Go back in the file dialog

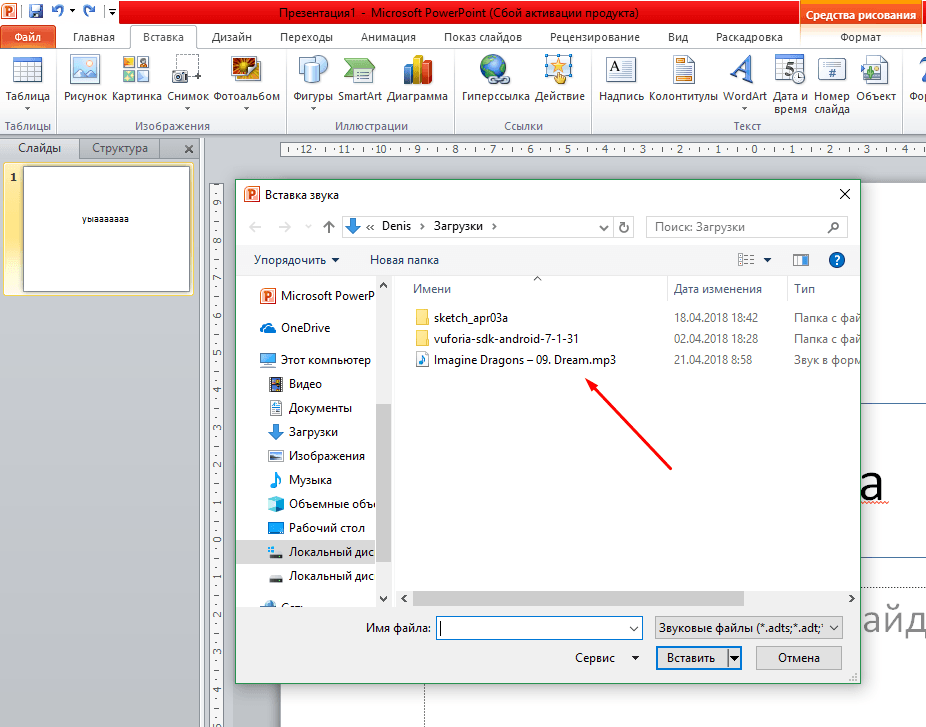coord(255,227)
